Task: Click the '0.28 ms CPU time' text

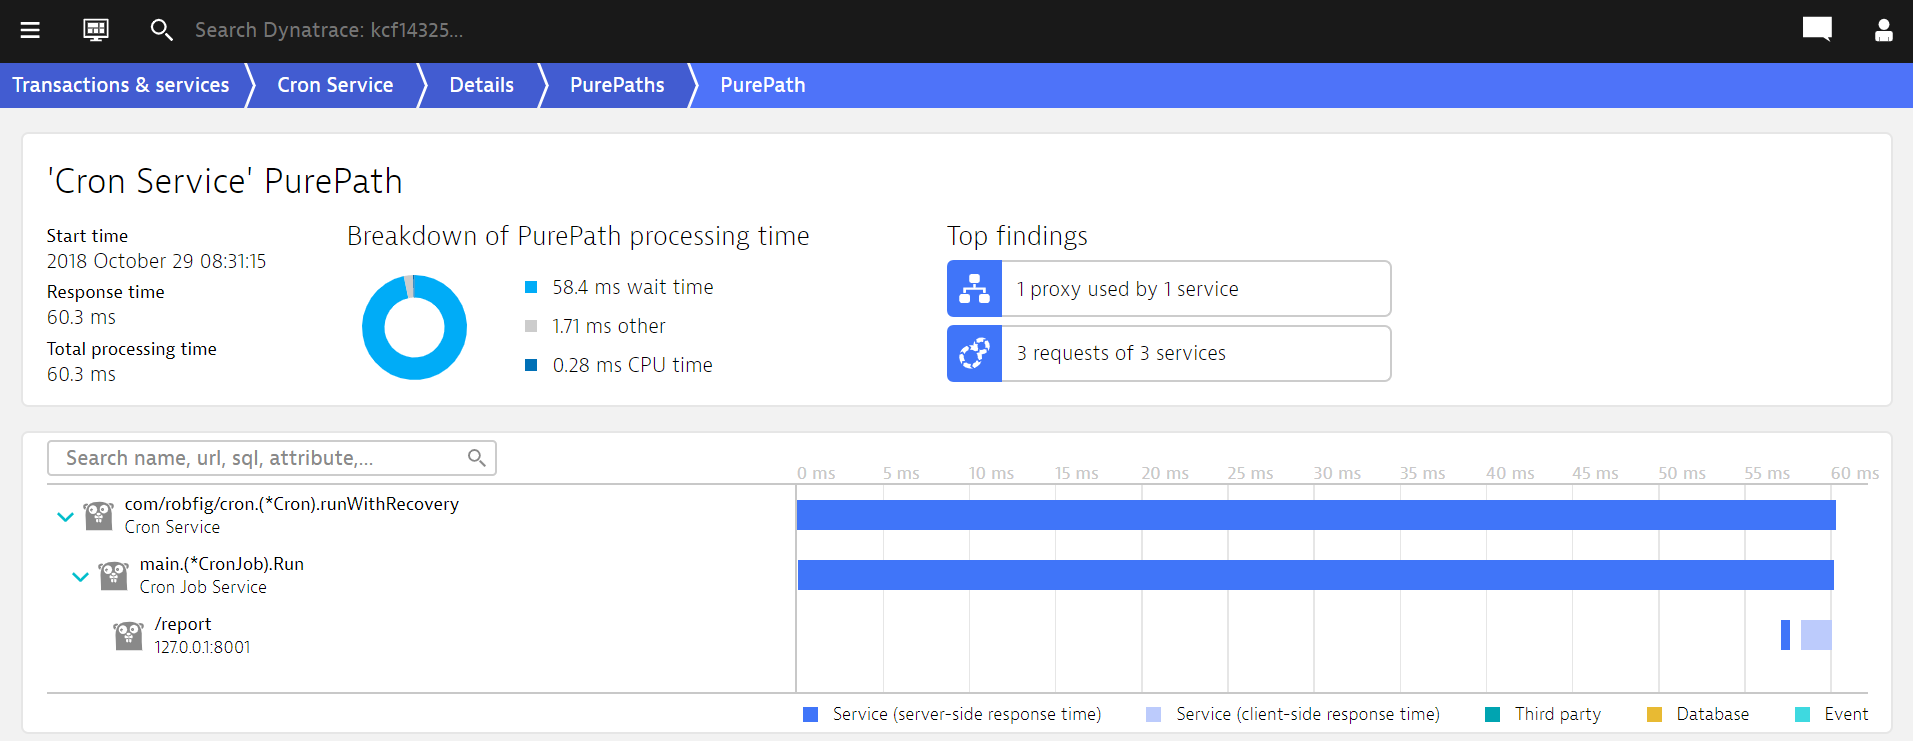Action: (633, 365)
